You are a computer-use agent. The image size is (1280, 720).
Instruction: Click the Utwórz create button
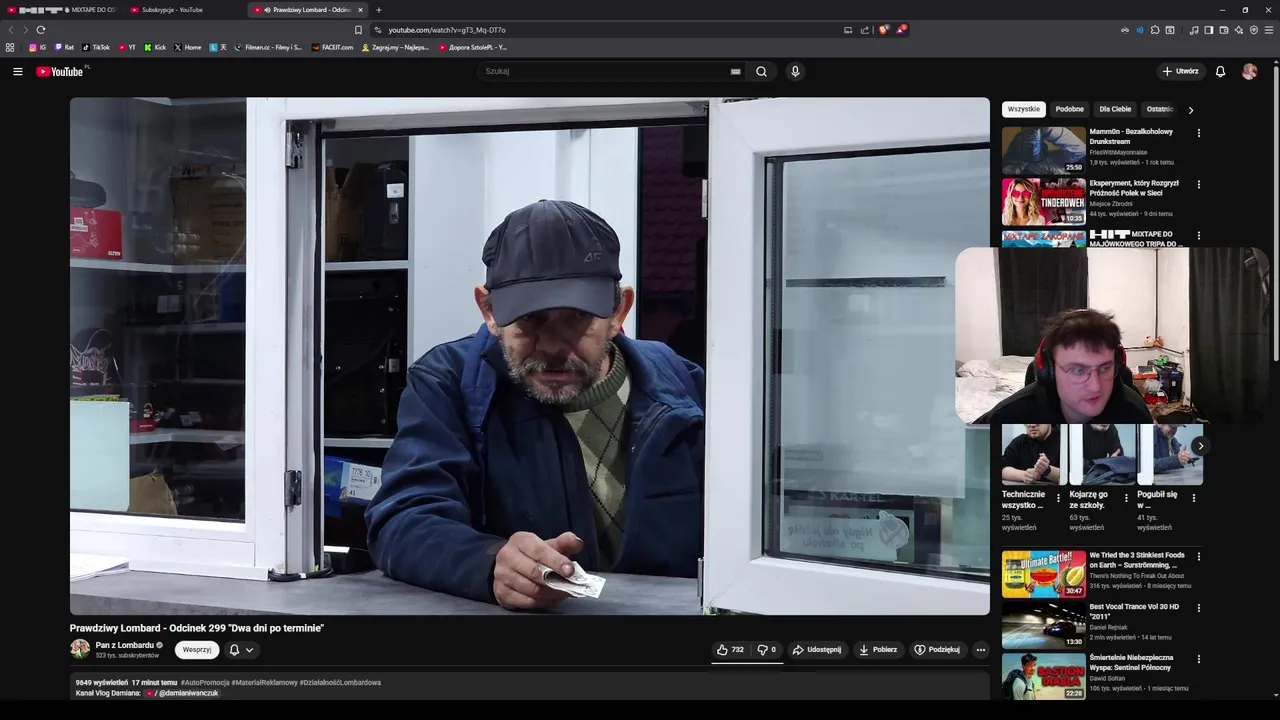pos(1180,71)
